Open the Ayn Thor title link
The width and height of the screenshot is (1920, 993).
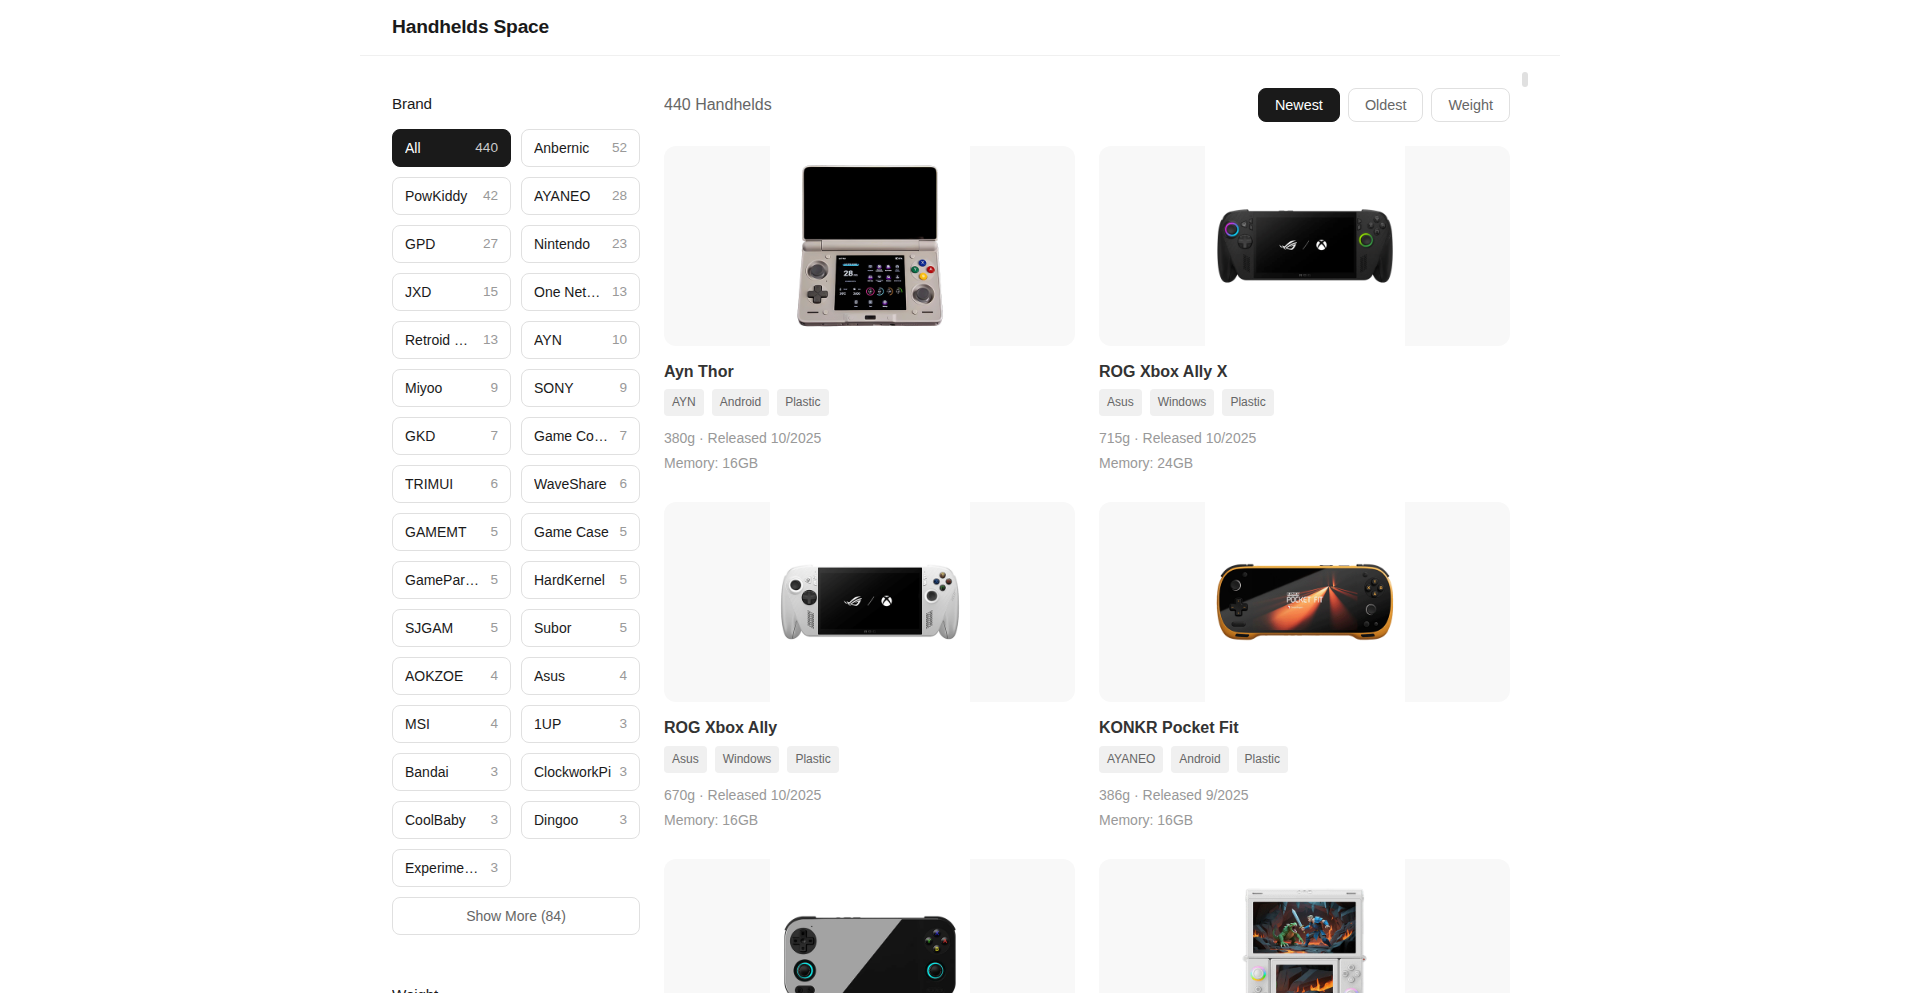[x=699, y=371]
